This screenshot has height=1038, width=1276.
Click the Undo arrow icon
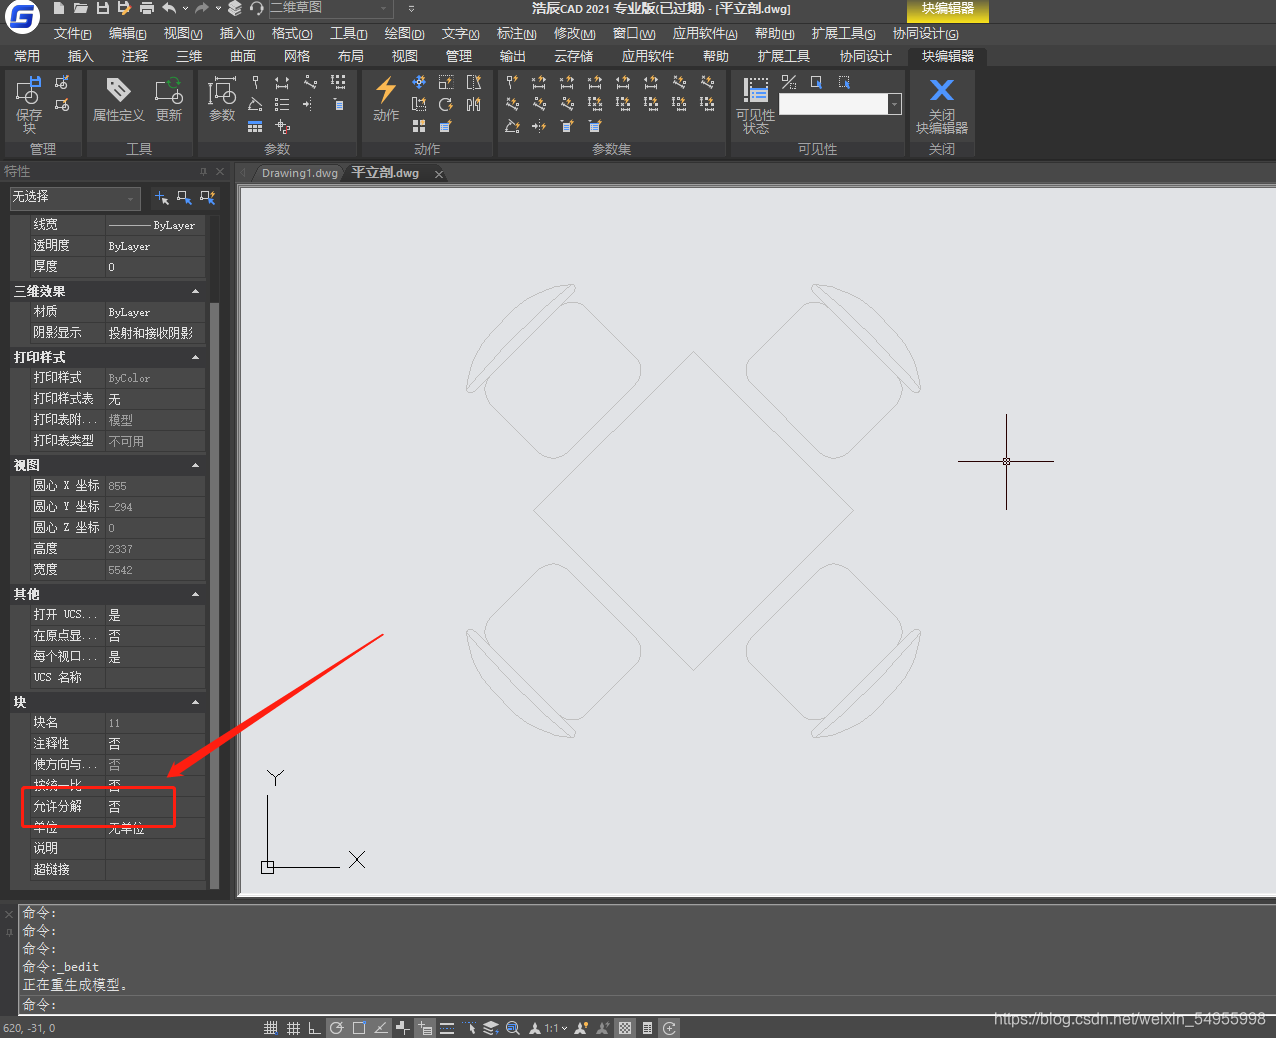point(169,8)
